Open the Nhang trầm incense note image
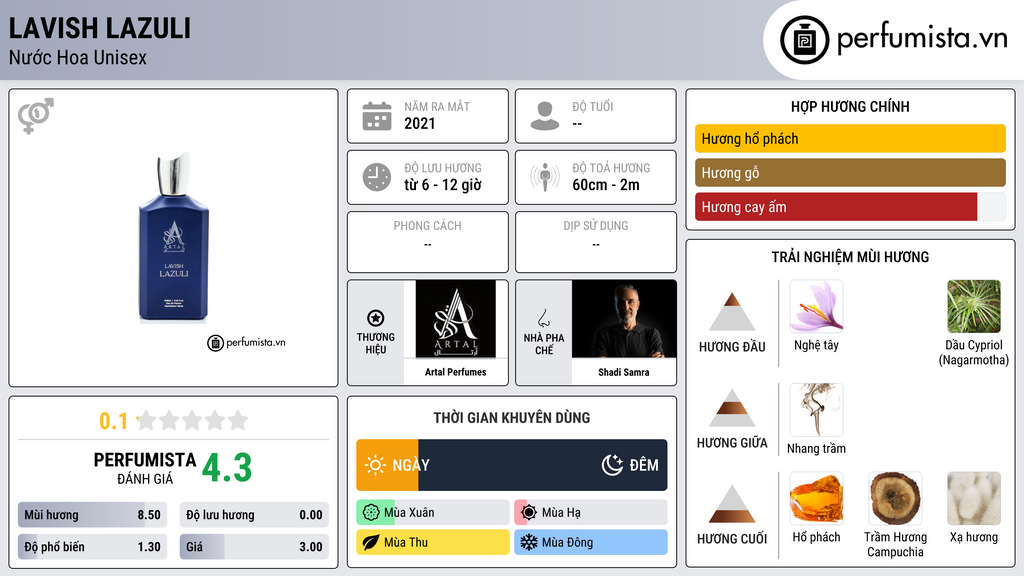Image resolution: width=1024 pixels, height=576 pixels. coord(816,409)
